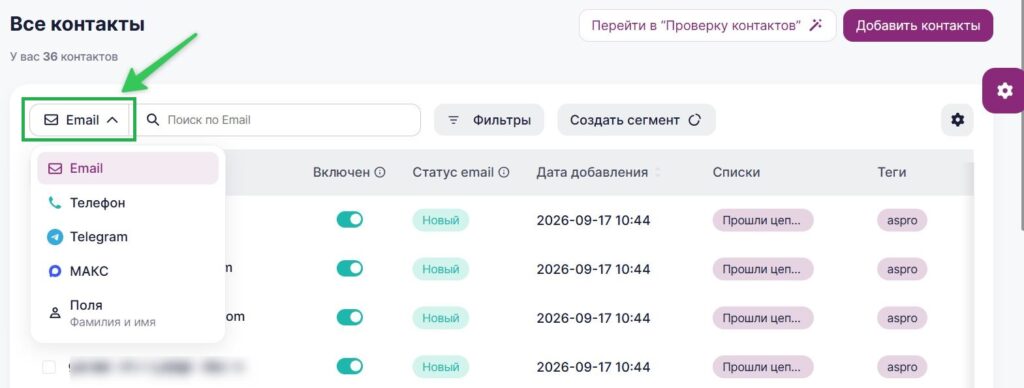The width and height of the screenshot is (1024, 388).
Task: Click the Telegram logo icon in dropdown
Action: pos(55,237)
